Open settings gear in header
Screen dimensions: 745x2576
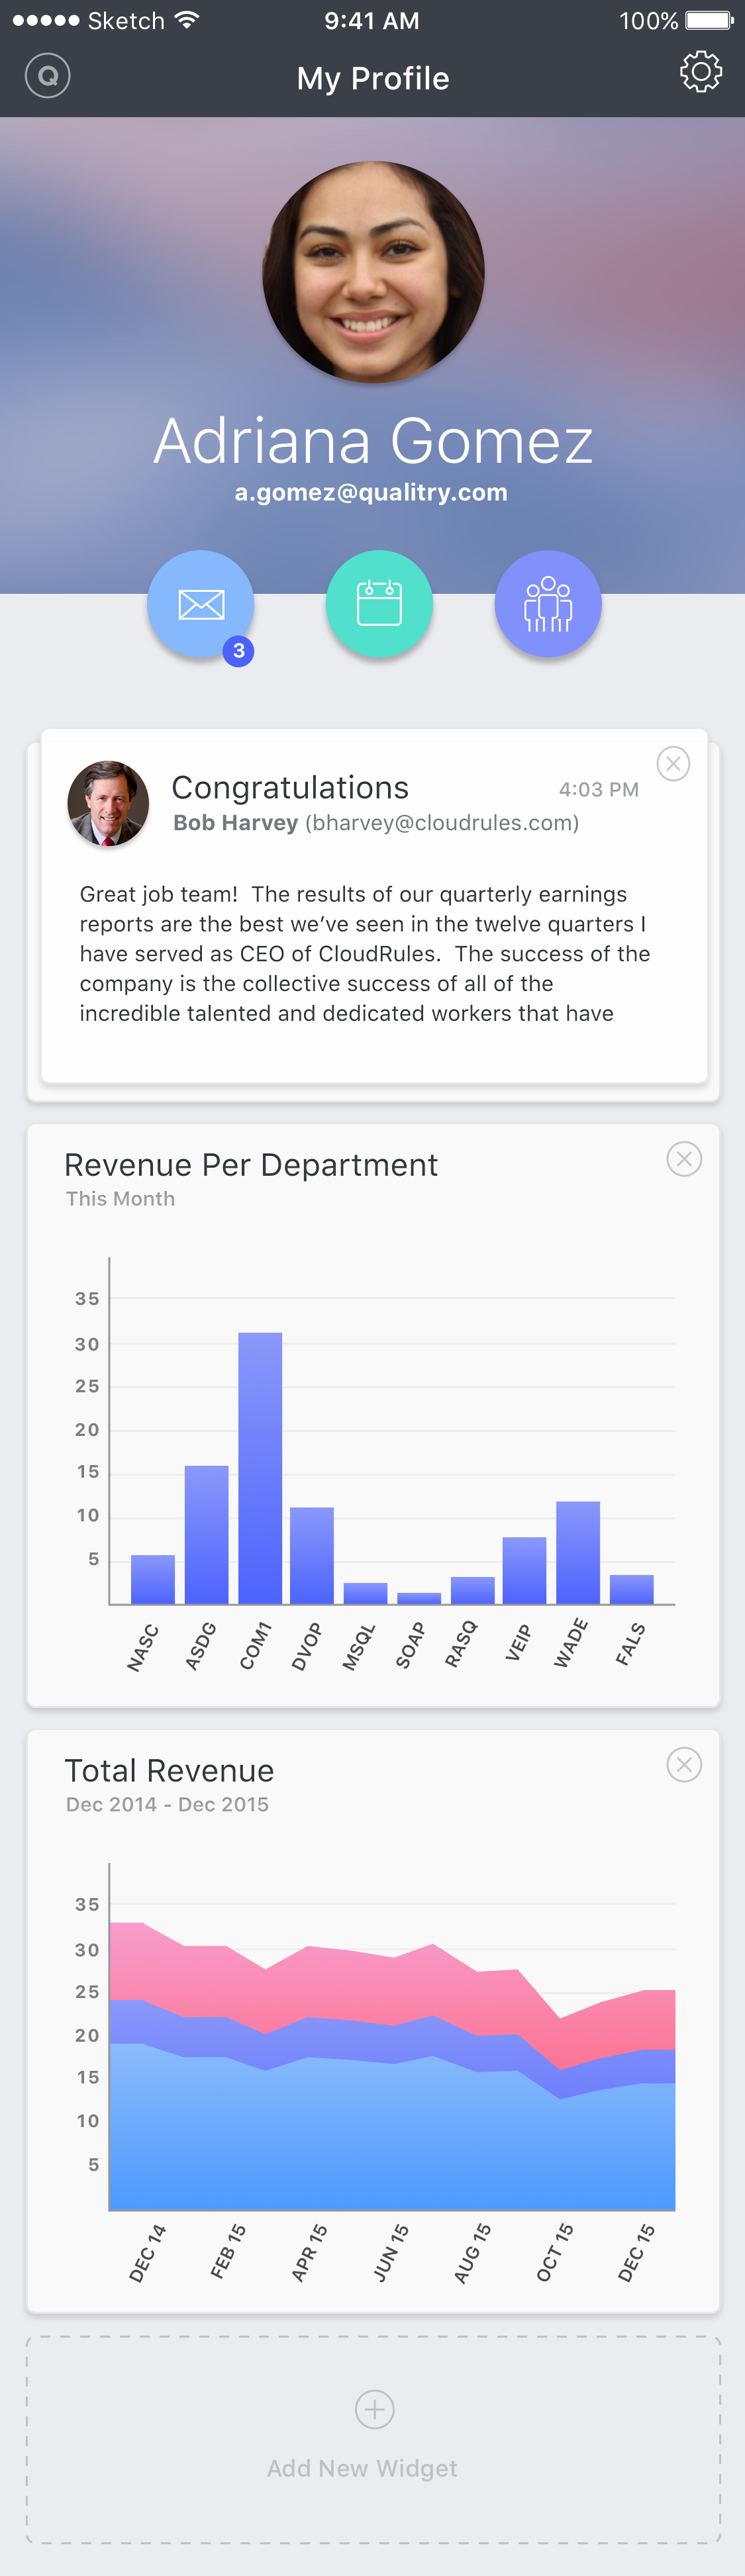point(700,72)
